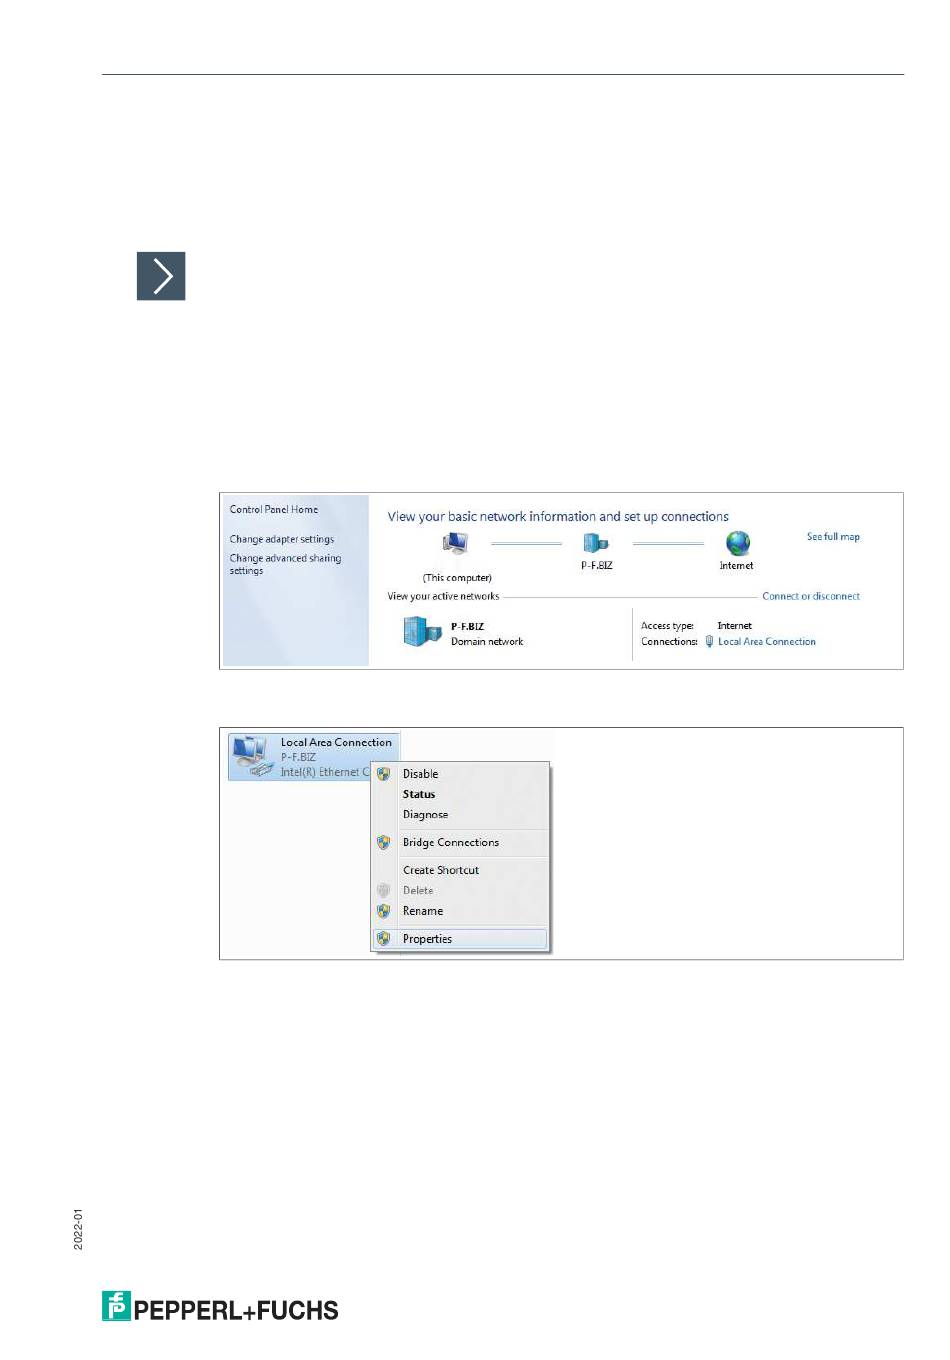Click the (This computer) label
950x1360 pixels.
click(457, 578)
